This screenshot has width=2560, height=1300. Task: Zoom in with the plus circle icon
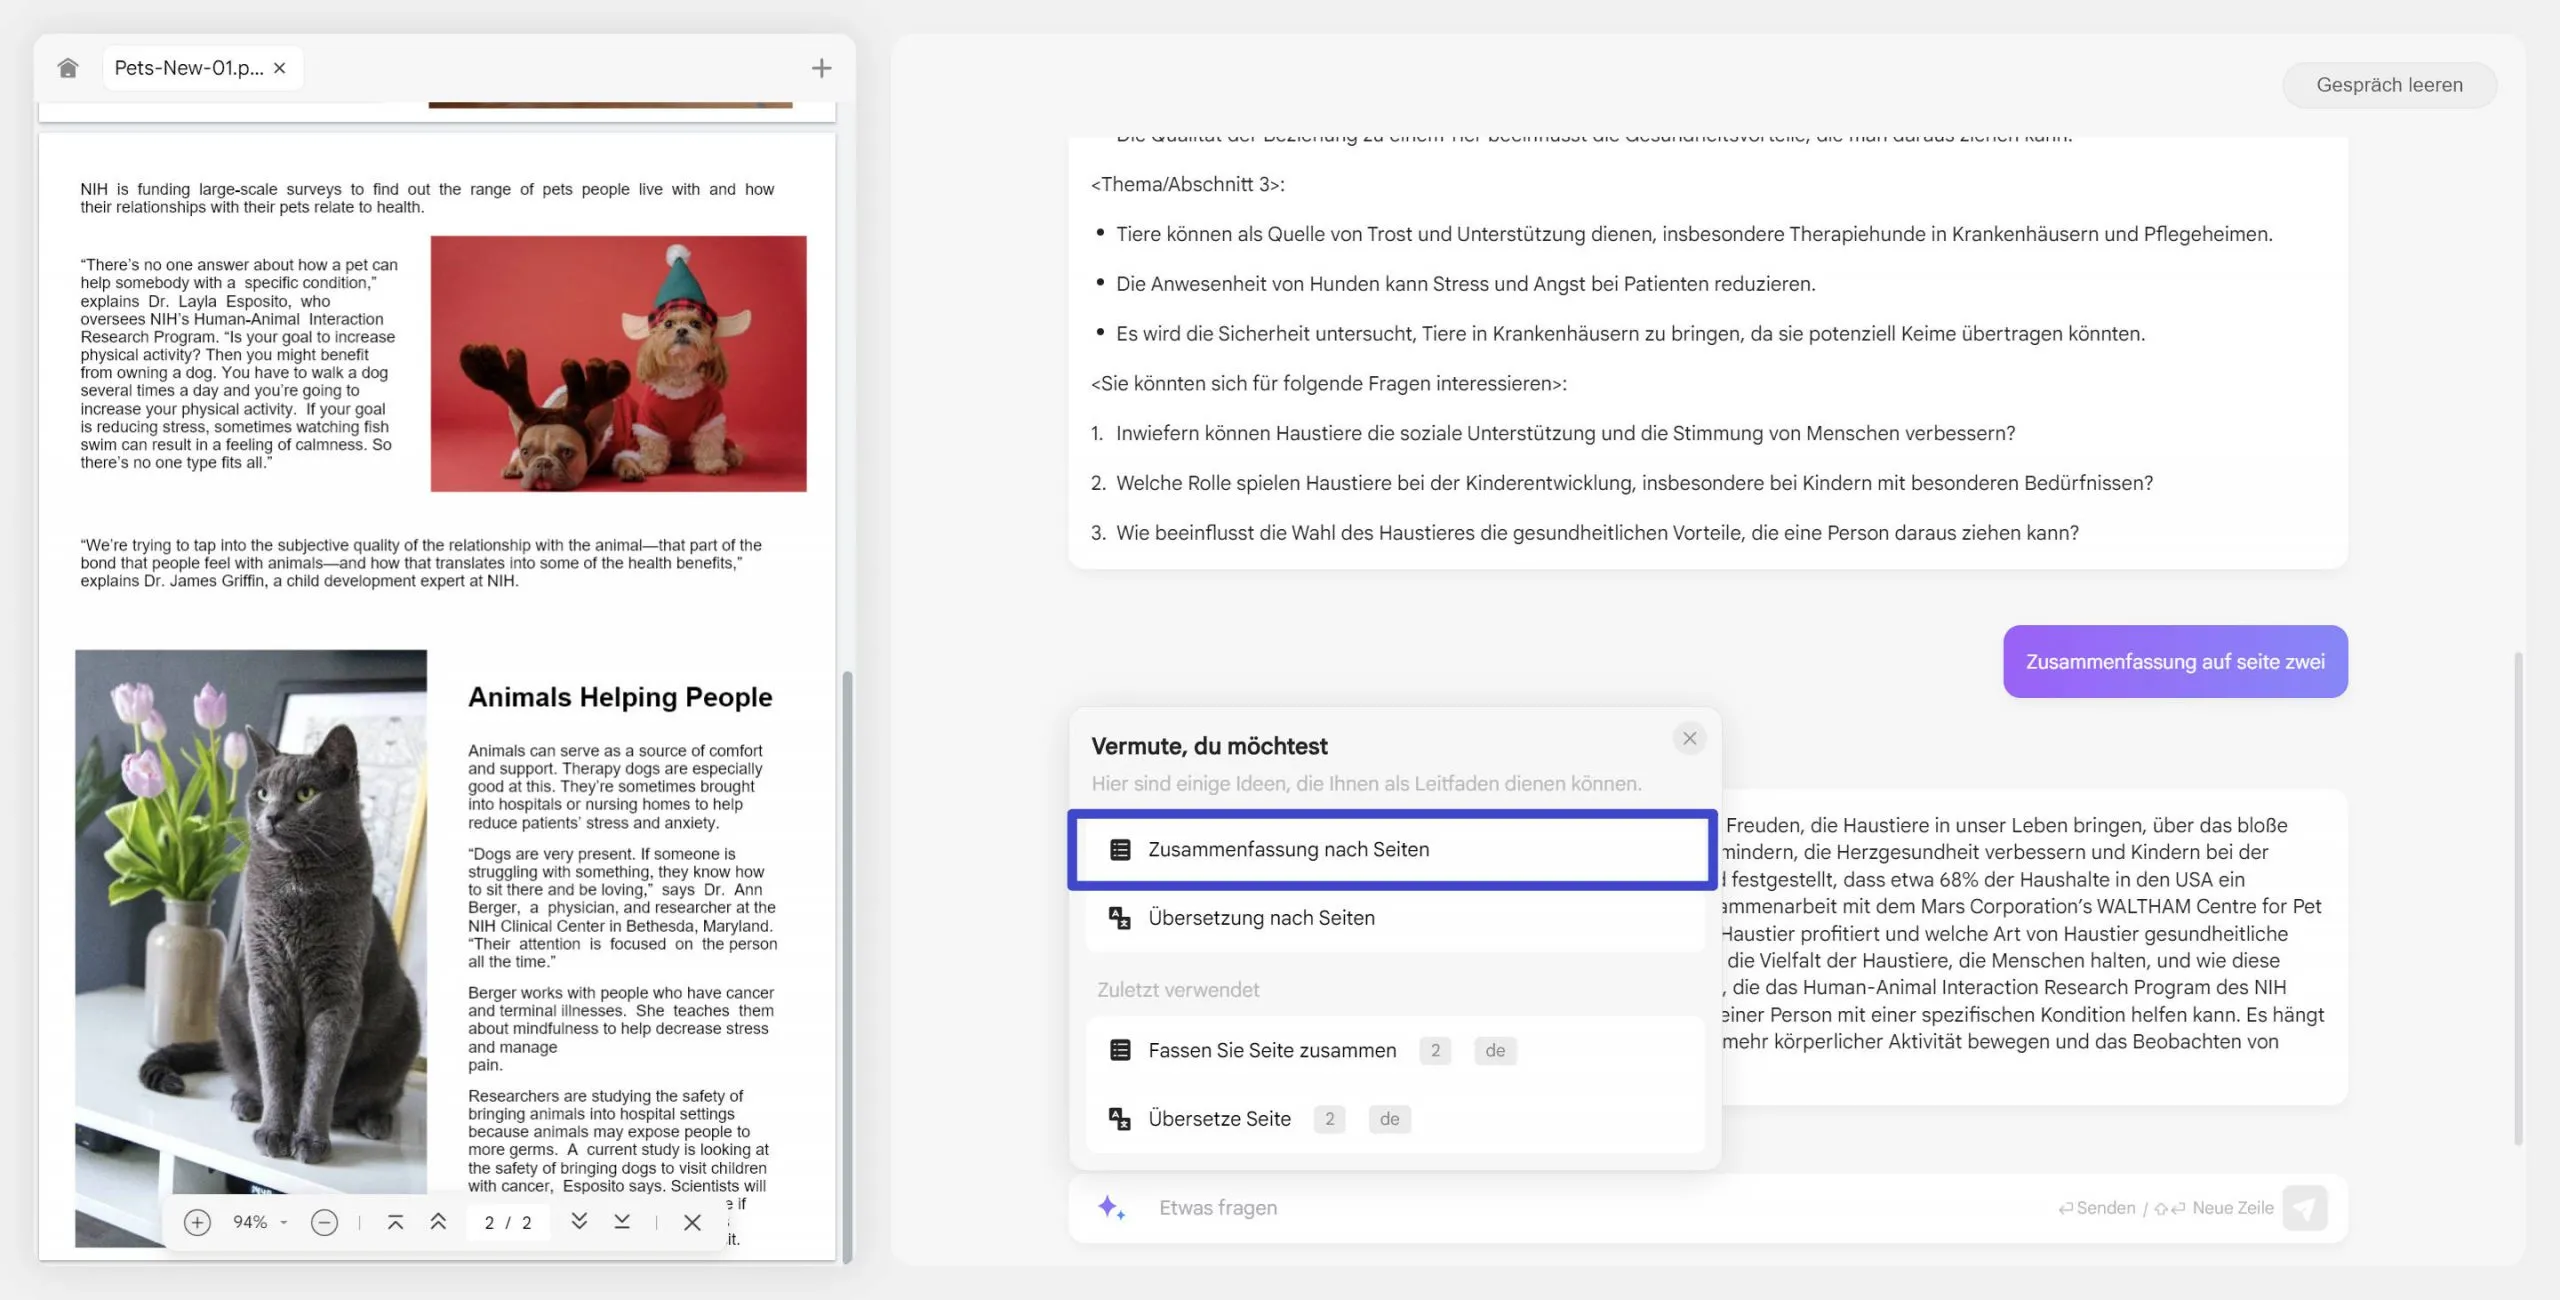[x=197, y=1222]
